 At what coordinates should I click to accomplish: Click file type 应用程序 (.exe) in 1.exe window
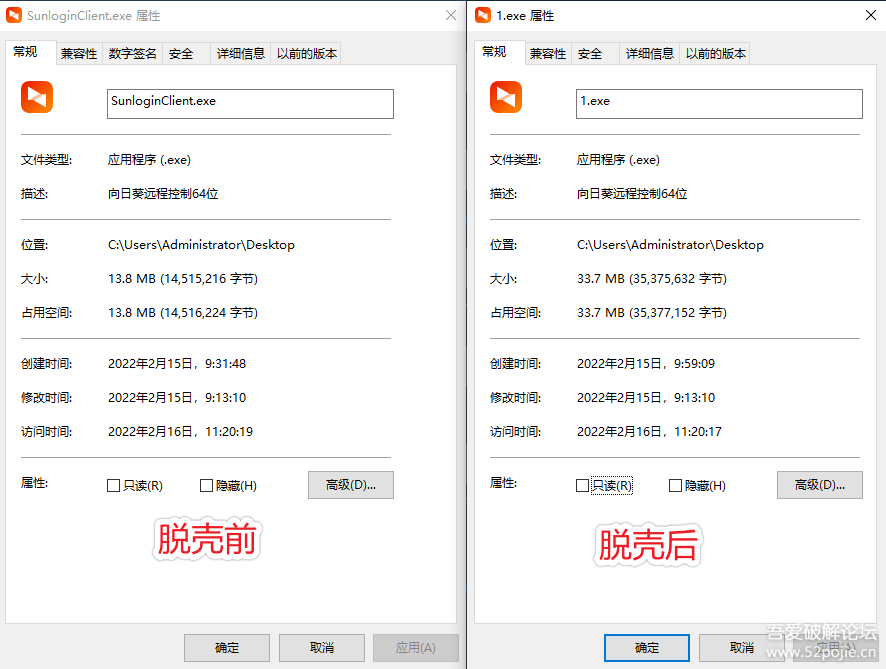point(619,160)
